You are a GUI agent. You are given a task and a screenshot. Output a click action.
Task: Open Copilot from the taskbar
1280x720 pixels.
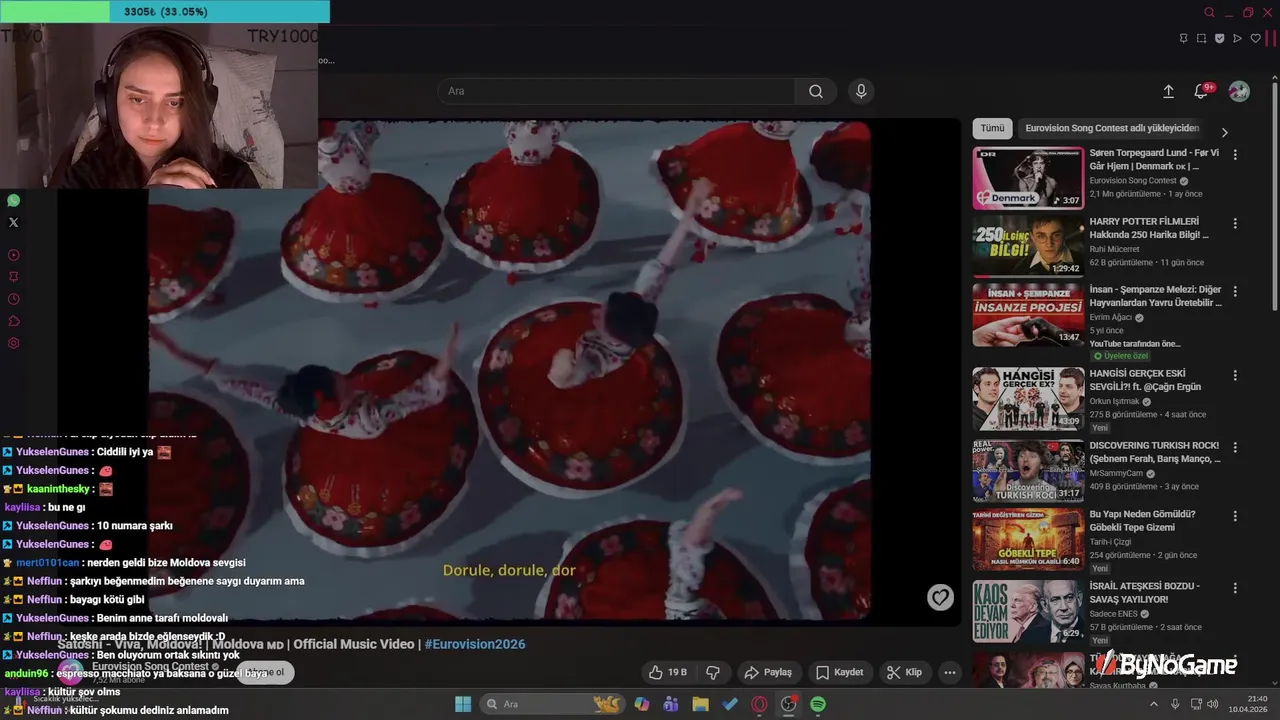point(641,704)
